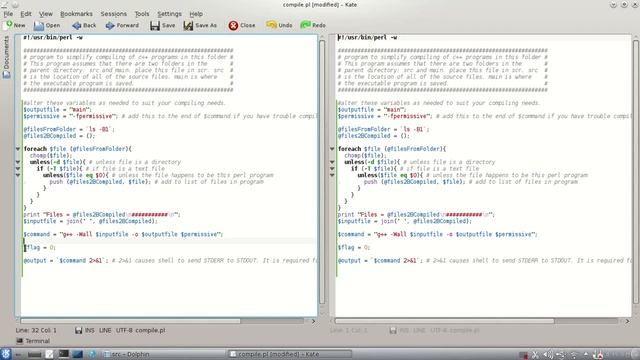This screenshot has height=360, width=640.
Task: Toggle INS insert mode in left status bar
Action: pyautogui.click(x=89, y=330)
